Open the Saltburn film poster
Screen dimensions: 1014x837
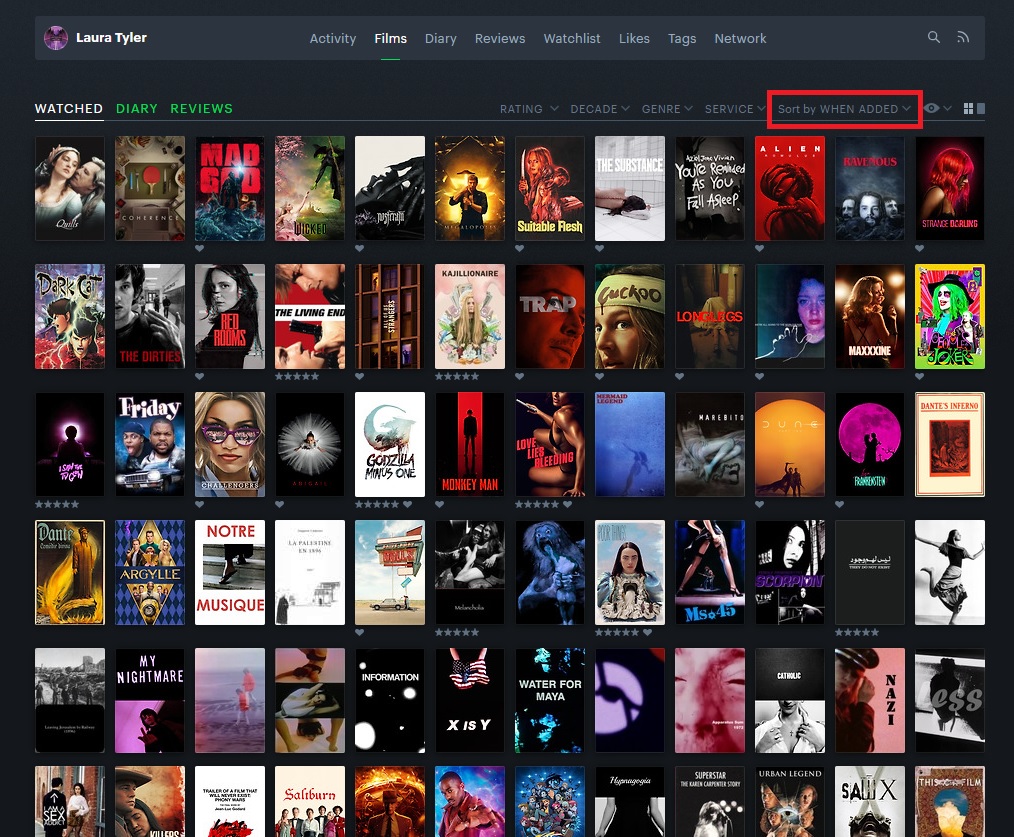tap(310, 801)
